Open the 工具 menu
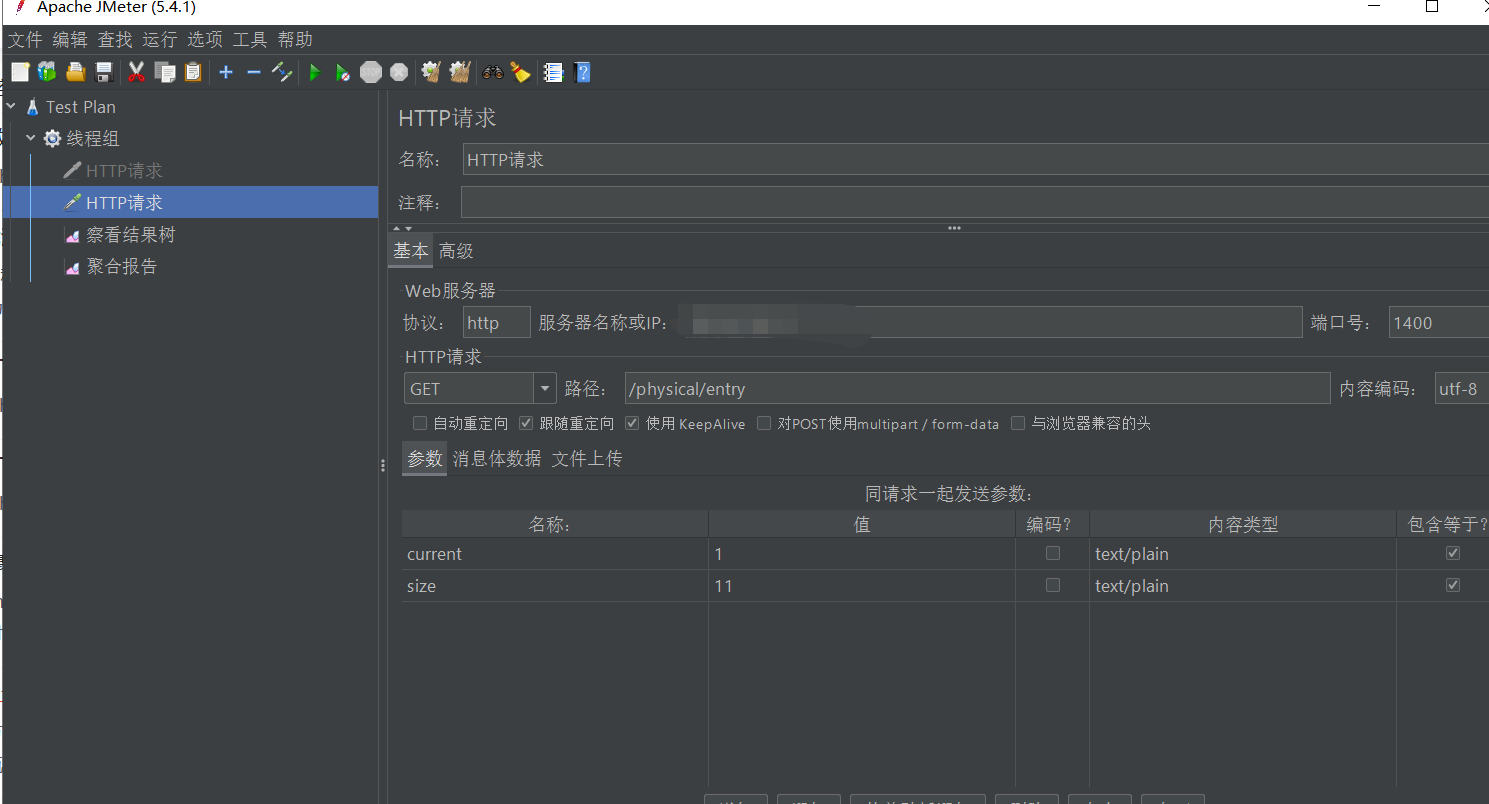Viewport: 1489px width, 804px height. 250,39
